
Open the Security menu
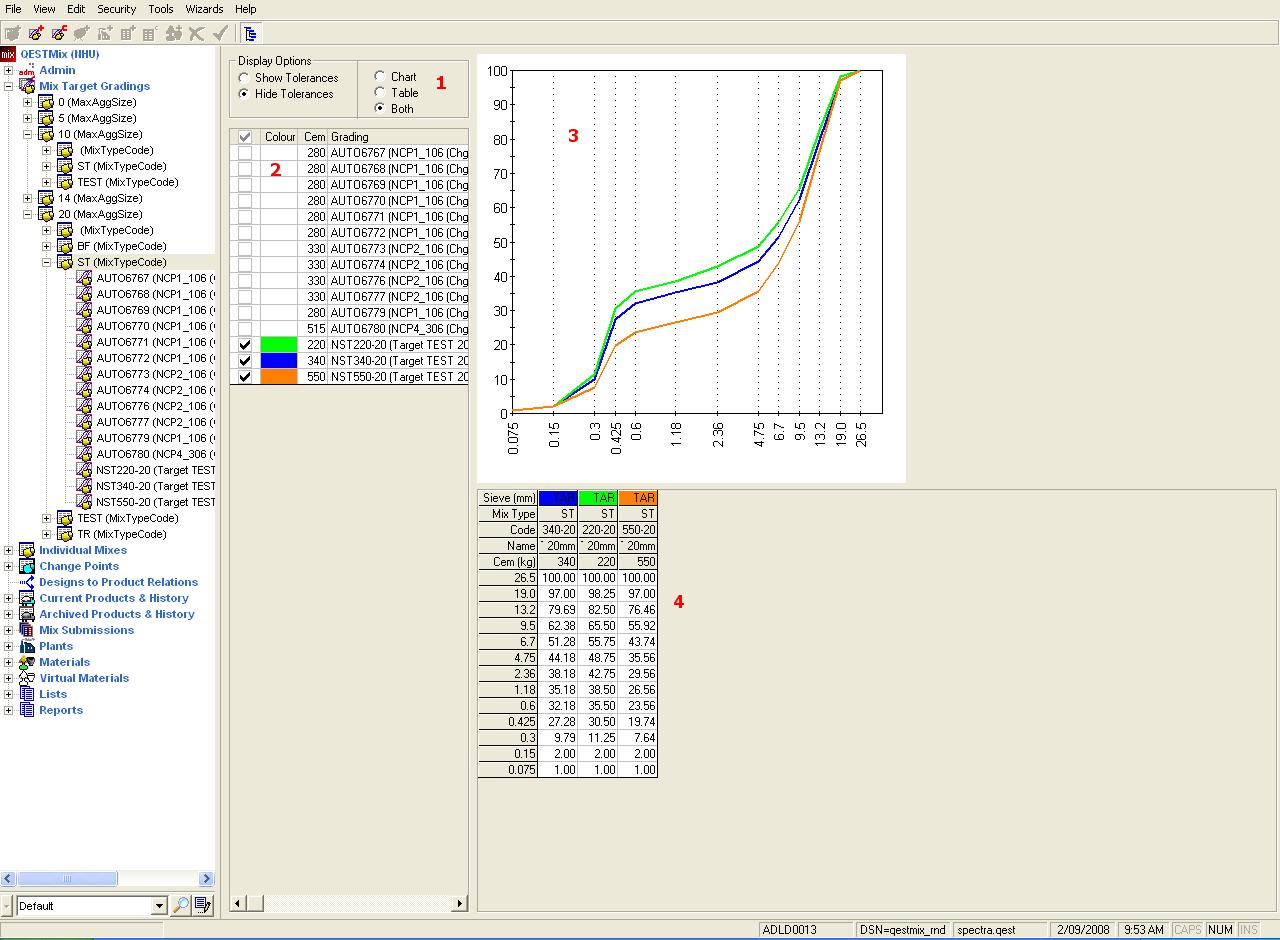tap(116, 9)
